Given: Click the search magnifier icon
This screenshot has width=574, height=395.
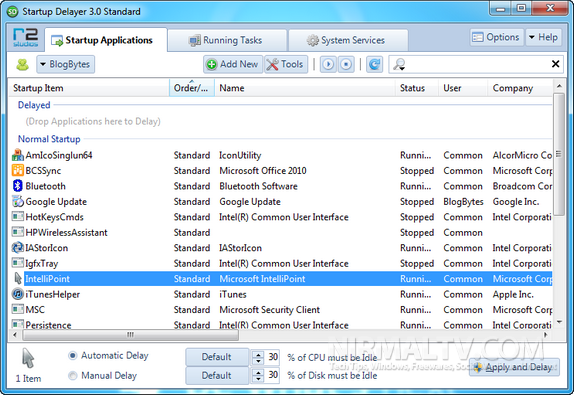Looking at the screenshot, I should point(398,64).
